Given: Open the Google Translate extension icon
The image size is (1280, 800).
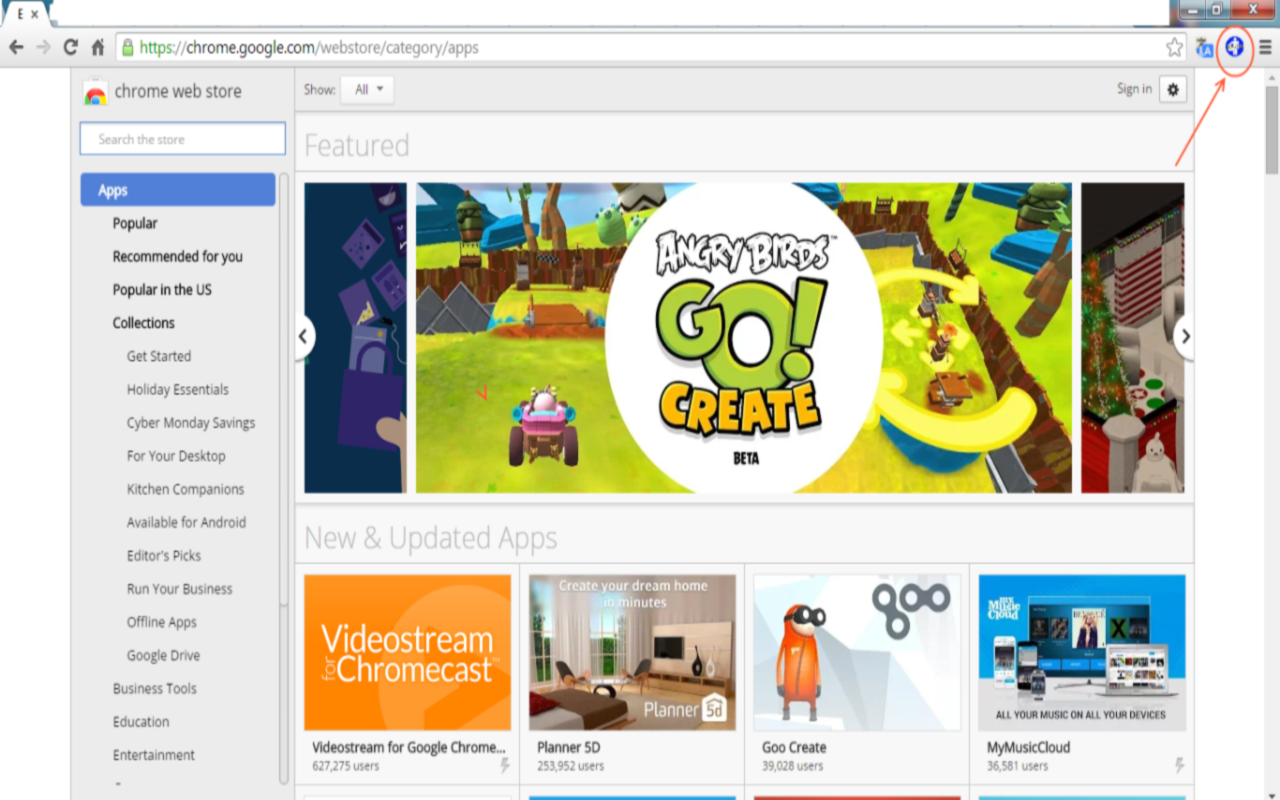Looking at the screenshot, I should pos(1204,47).
